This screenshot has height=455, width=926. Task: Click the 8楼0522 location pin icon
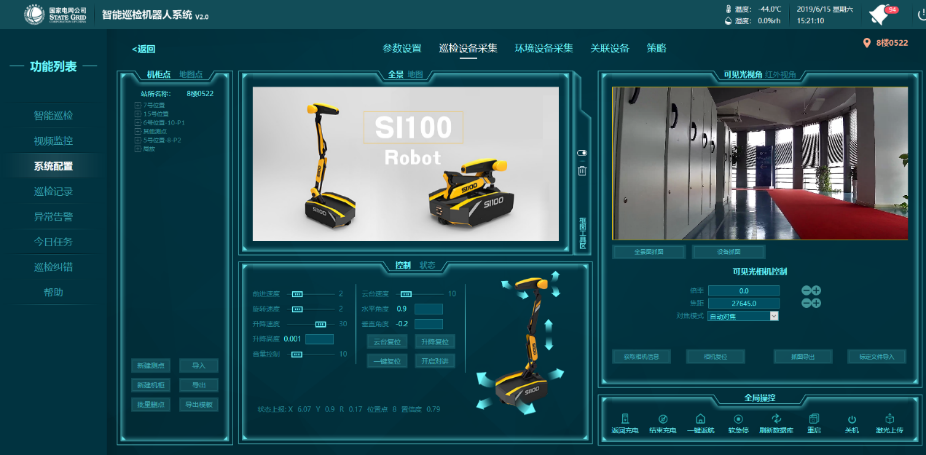pyautogui.click(x=866, y=43)
